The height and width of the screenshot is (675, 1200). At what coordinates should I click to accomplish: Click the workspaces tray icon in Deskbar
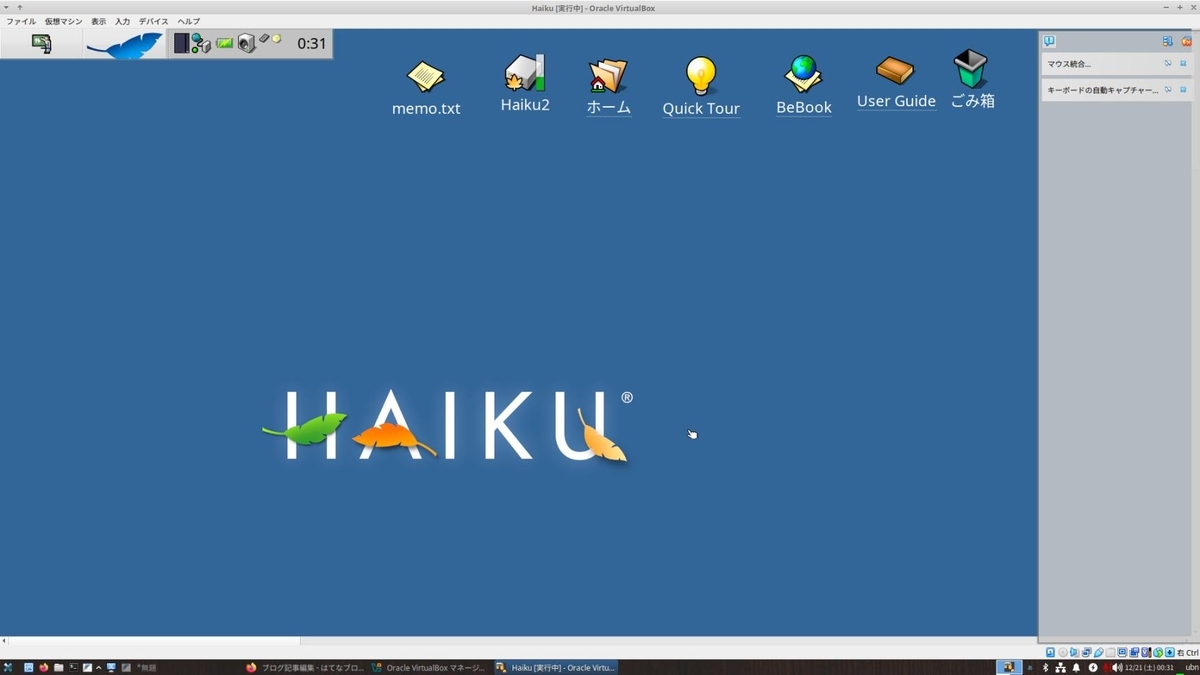click(181, 43)
